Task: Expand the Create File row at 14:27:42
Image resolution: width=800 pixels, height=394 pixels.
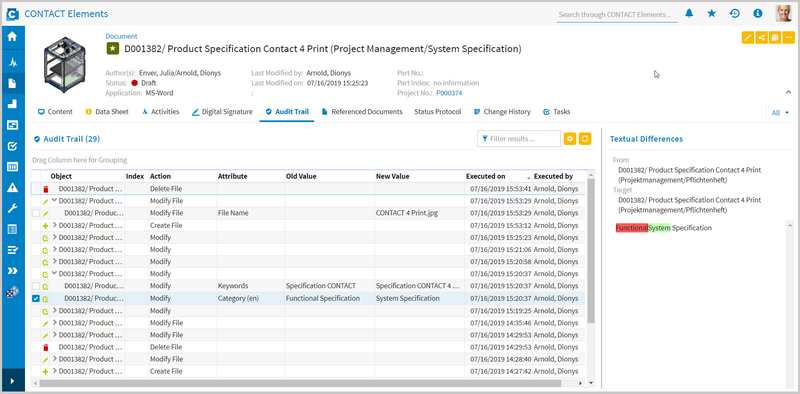Action: [55, 371]
